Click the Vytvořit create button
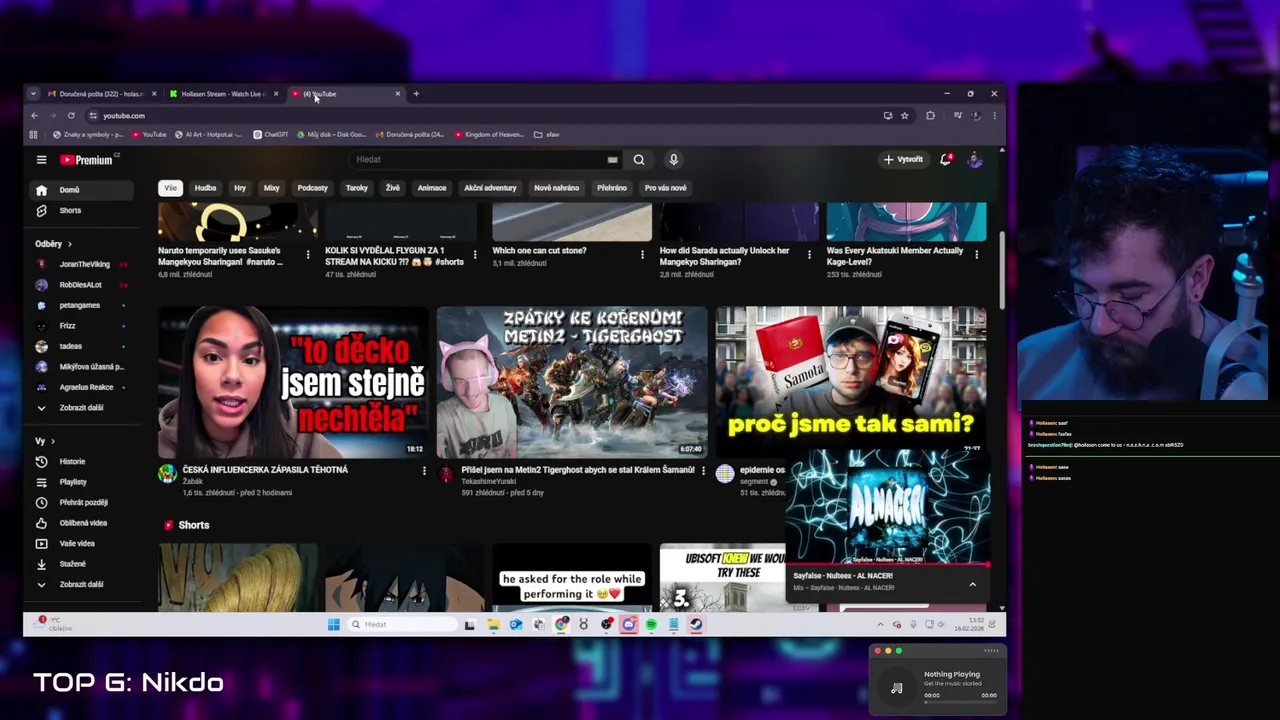This screenshot has width=1280, height=720. click(903, 160)
